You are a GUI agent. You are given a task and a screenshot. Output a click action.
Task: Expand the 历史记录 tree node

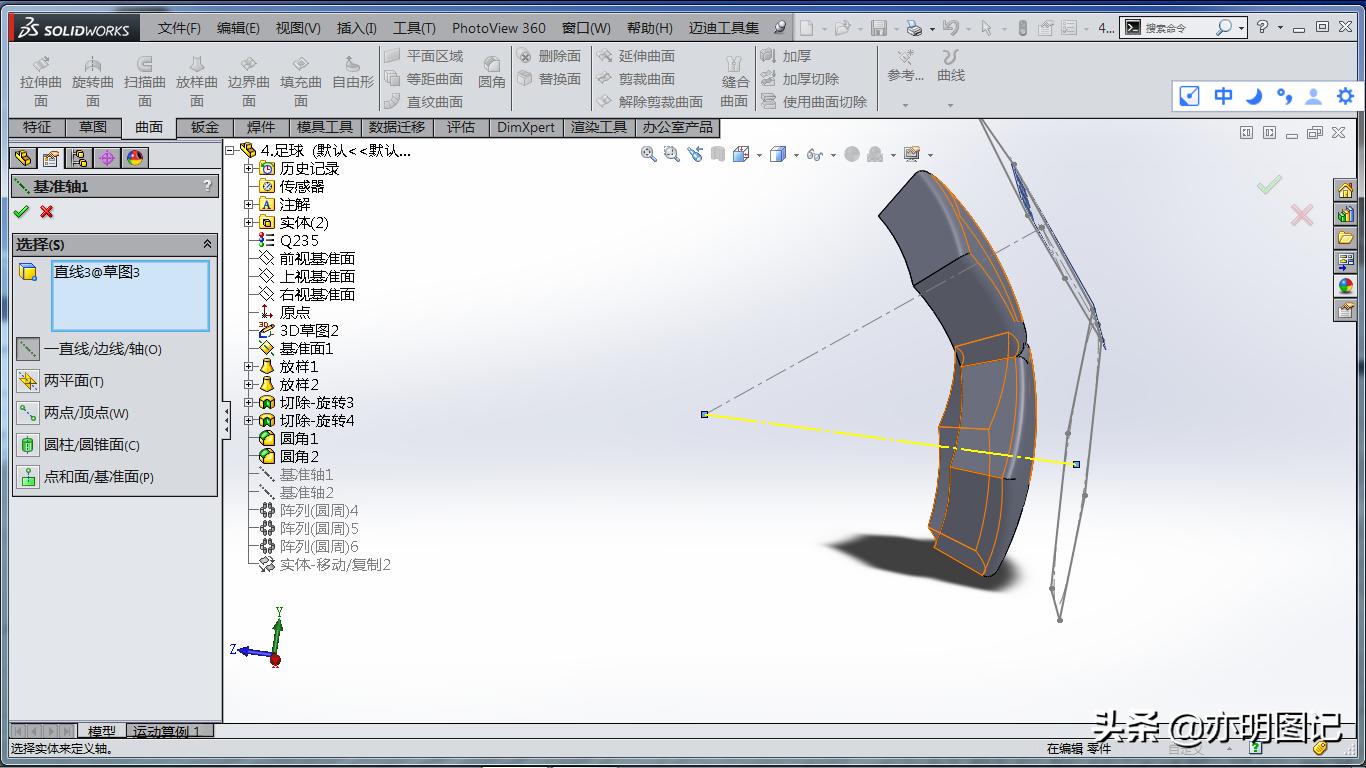tap(248, 168)
